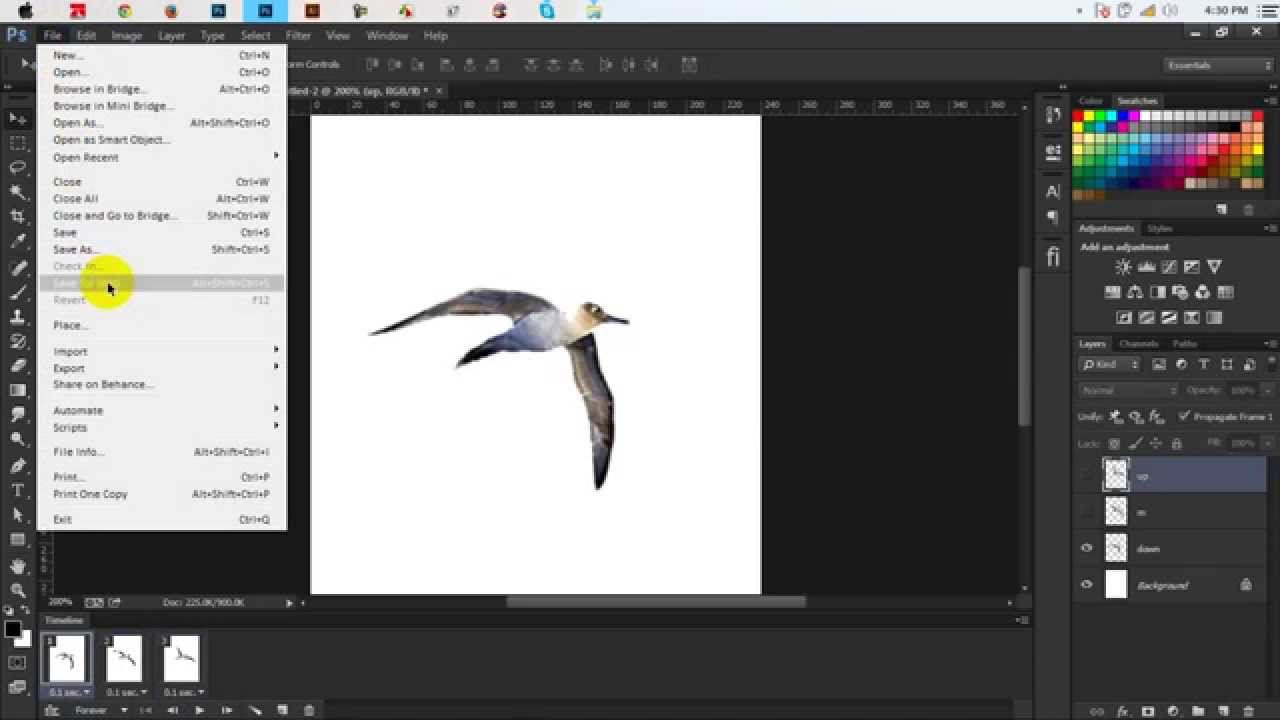This screenshot has height=720, width=1280.
Task: Toggle lock position in Layers panel
Action: (1156, 443)
